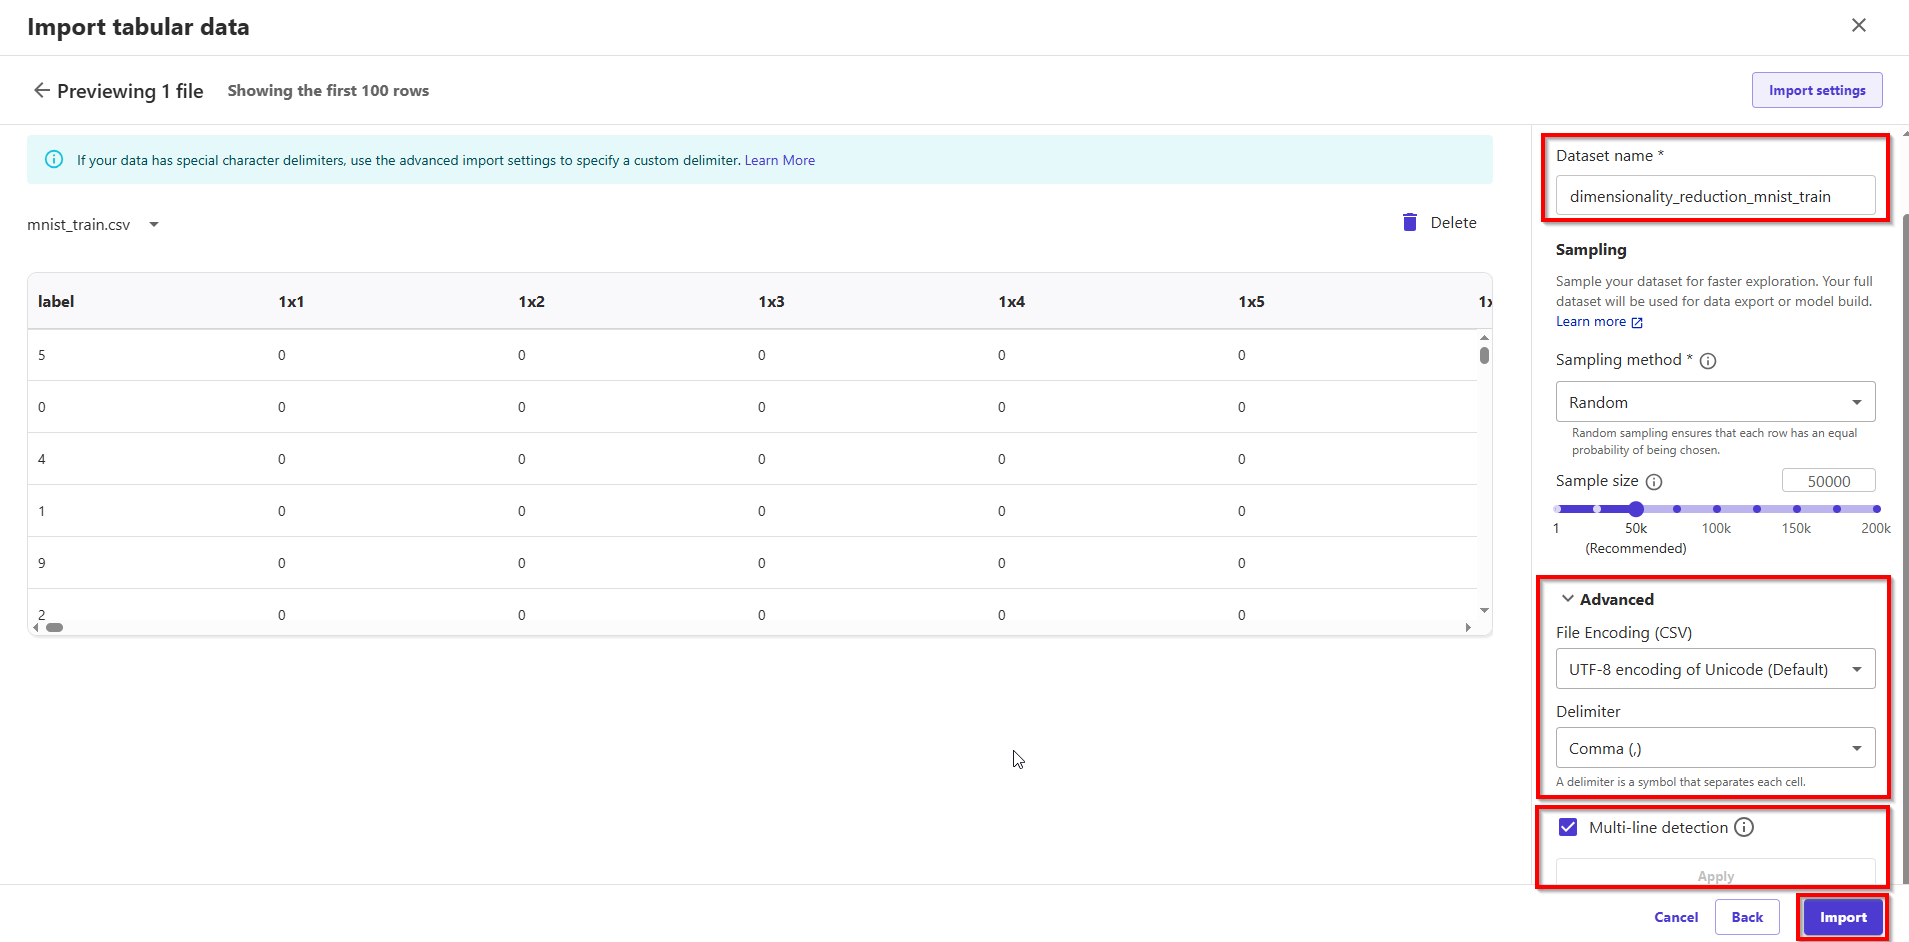The width and height of the screenshot is (1909, 942).
Task: Open the Delimiter dropdown
Action: (1715, 748)
